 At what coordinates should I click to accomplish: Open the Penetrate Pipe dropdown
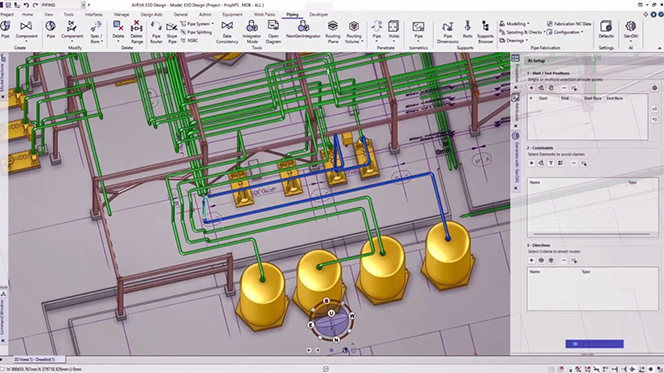click(x=376, y=30)
